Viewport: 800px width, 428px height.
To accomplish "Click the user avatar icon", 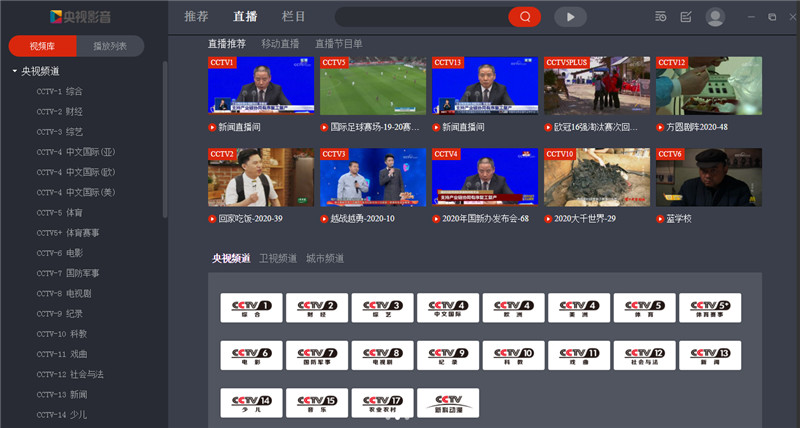I will coord(715,17).
